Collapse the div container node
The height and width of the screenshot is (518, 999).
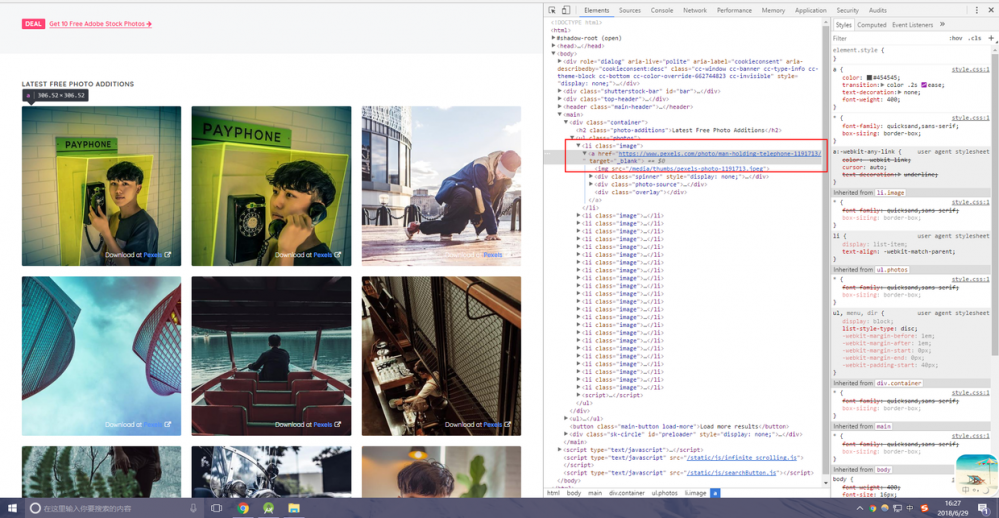pyautogui.click(x=566, y=122)
